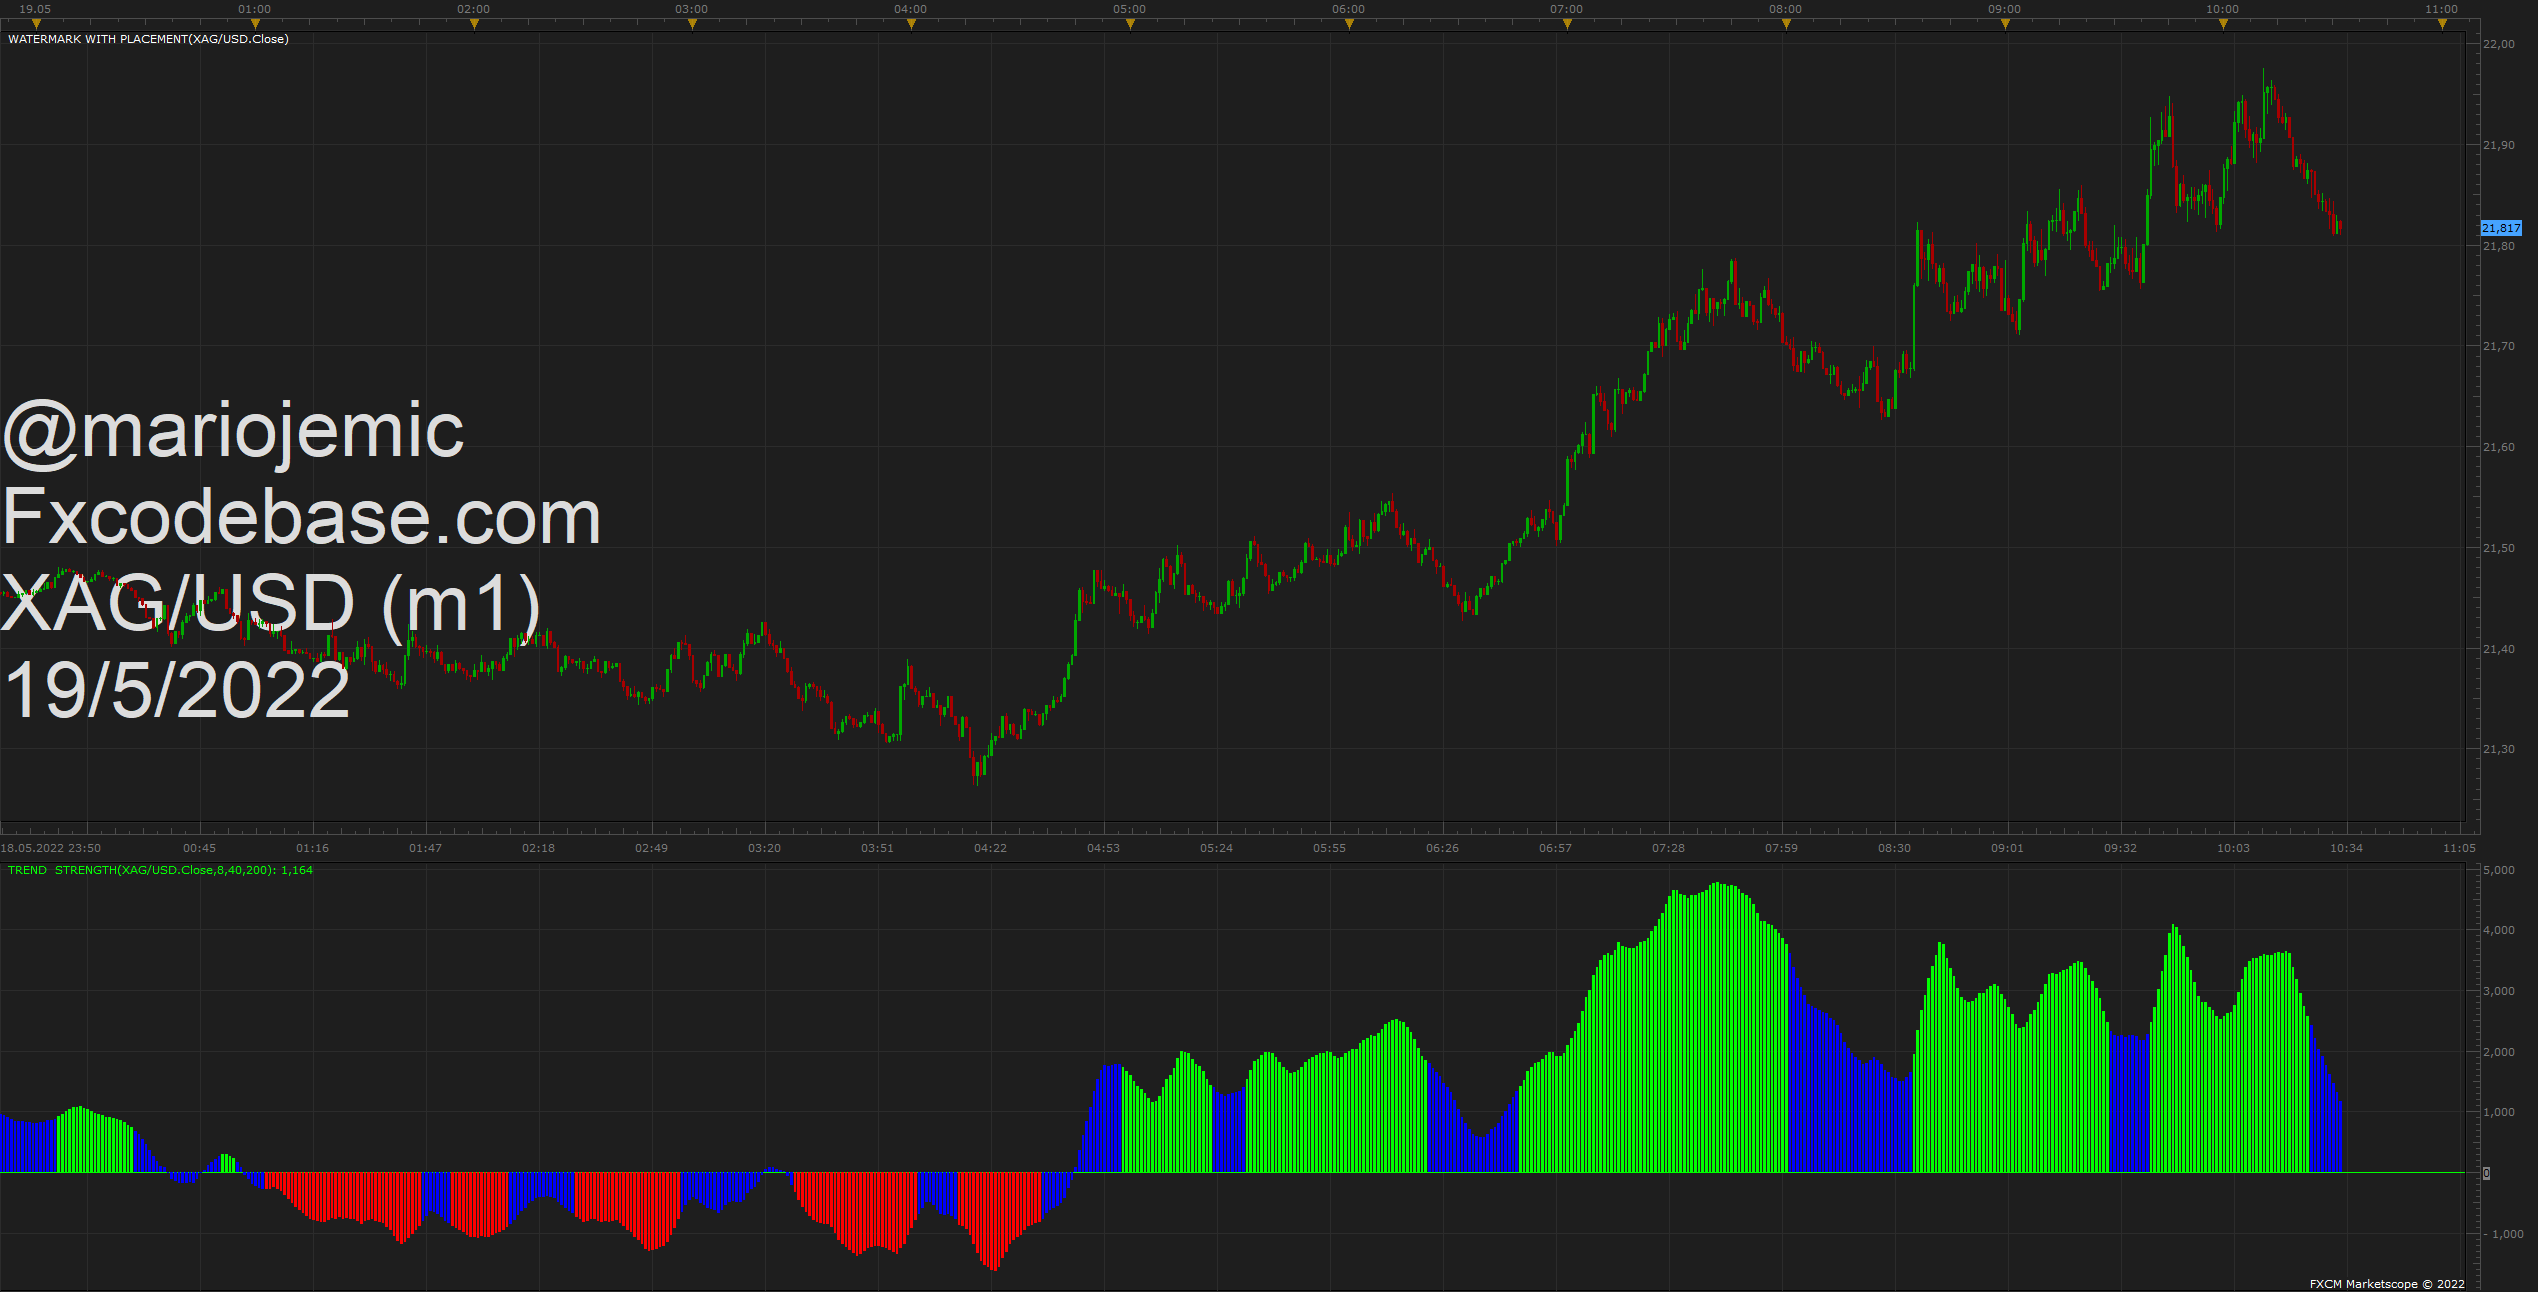Click the blue current price tag 21,817
The image size is (2538, 1292).
[x=2502, y=228]
